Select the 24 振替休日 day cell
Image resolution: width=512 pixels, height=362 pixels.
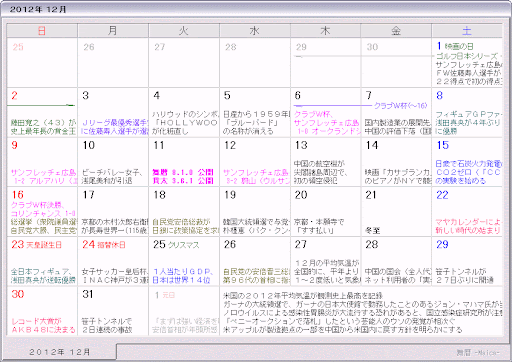coord(113,261)
